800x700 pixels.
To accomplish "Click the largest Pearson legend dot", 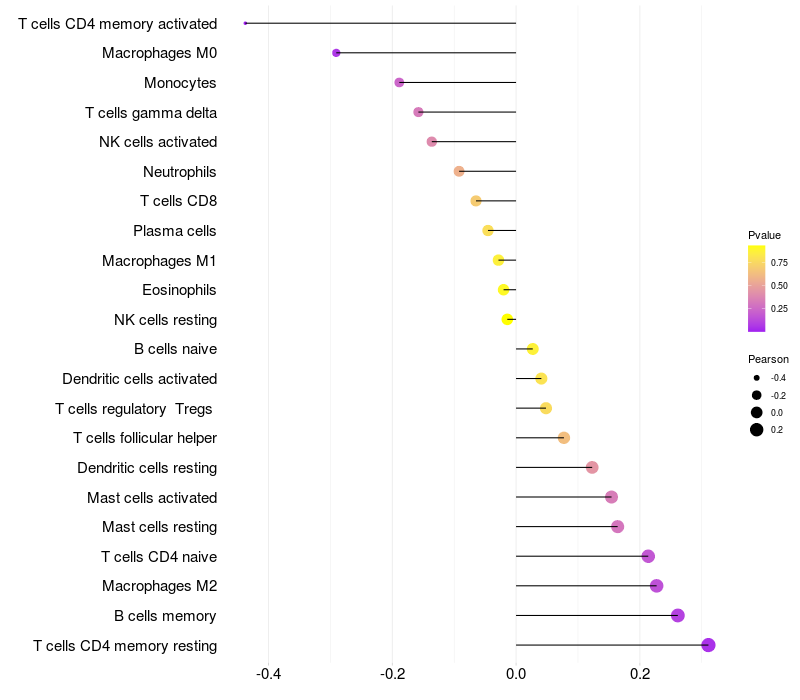I will pyautogui.click(x=757, y=430).
